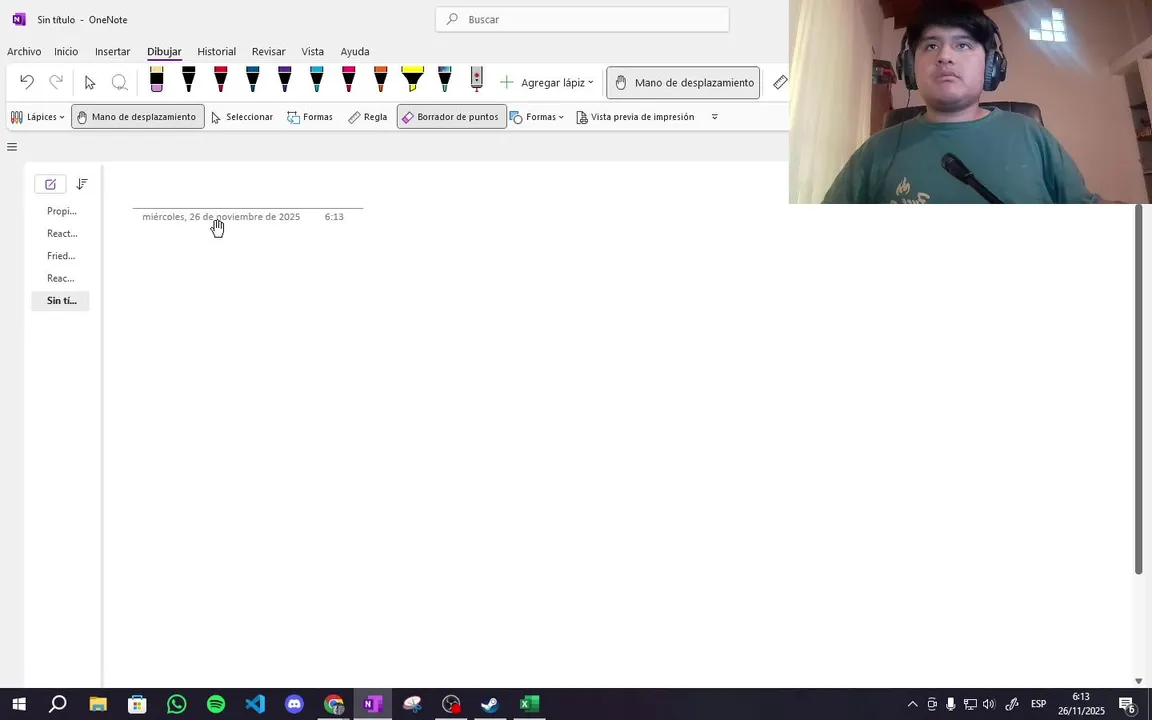Click the ruler icon at the ribbon's right edge
The image size is (1152, 720).
780,82
